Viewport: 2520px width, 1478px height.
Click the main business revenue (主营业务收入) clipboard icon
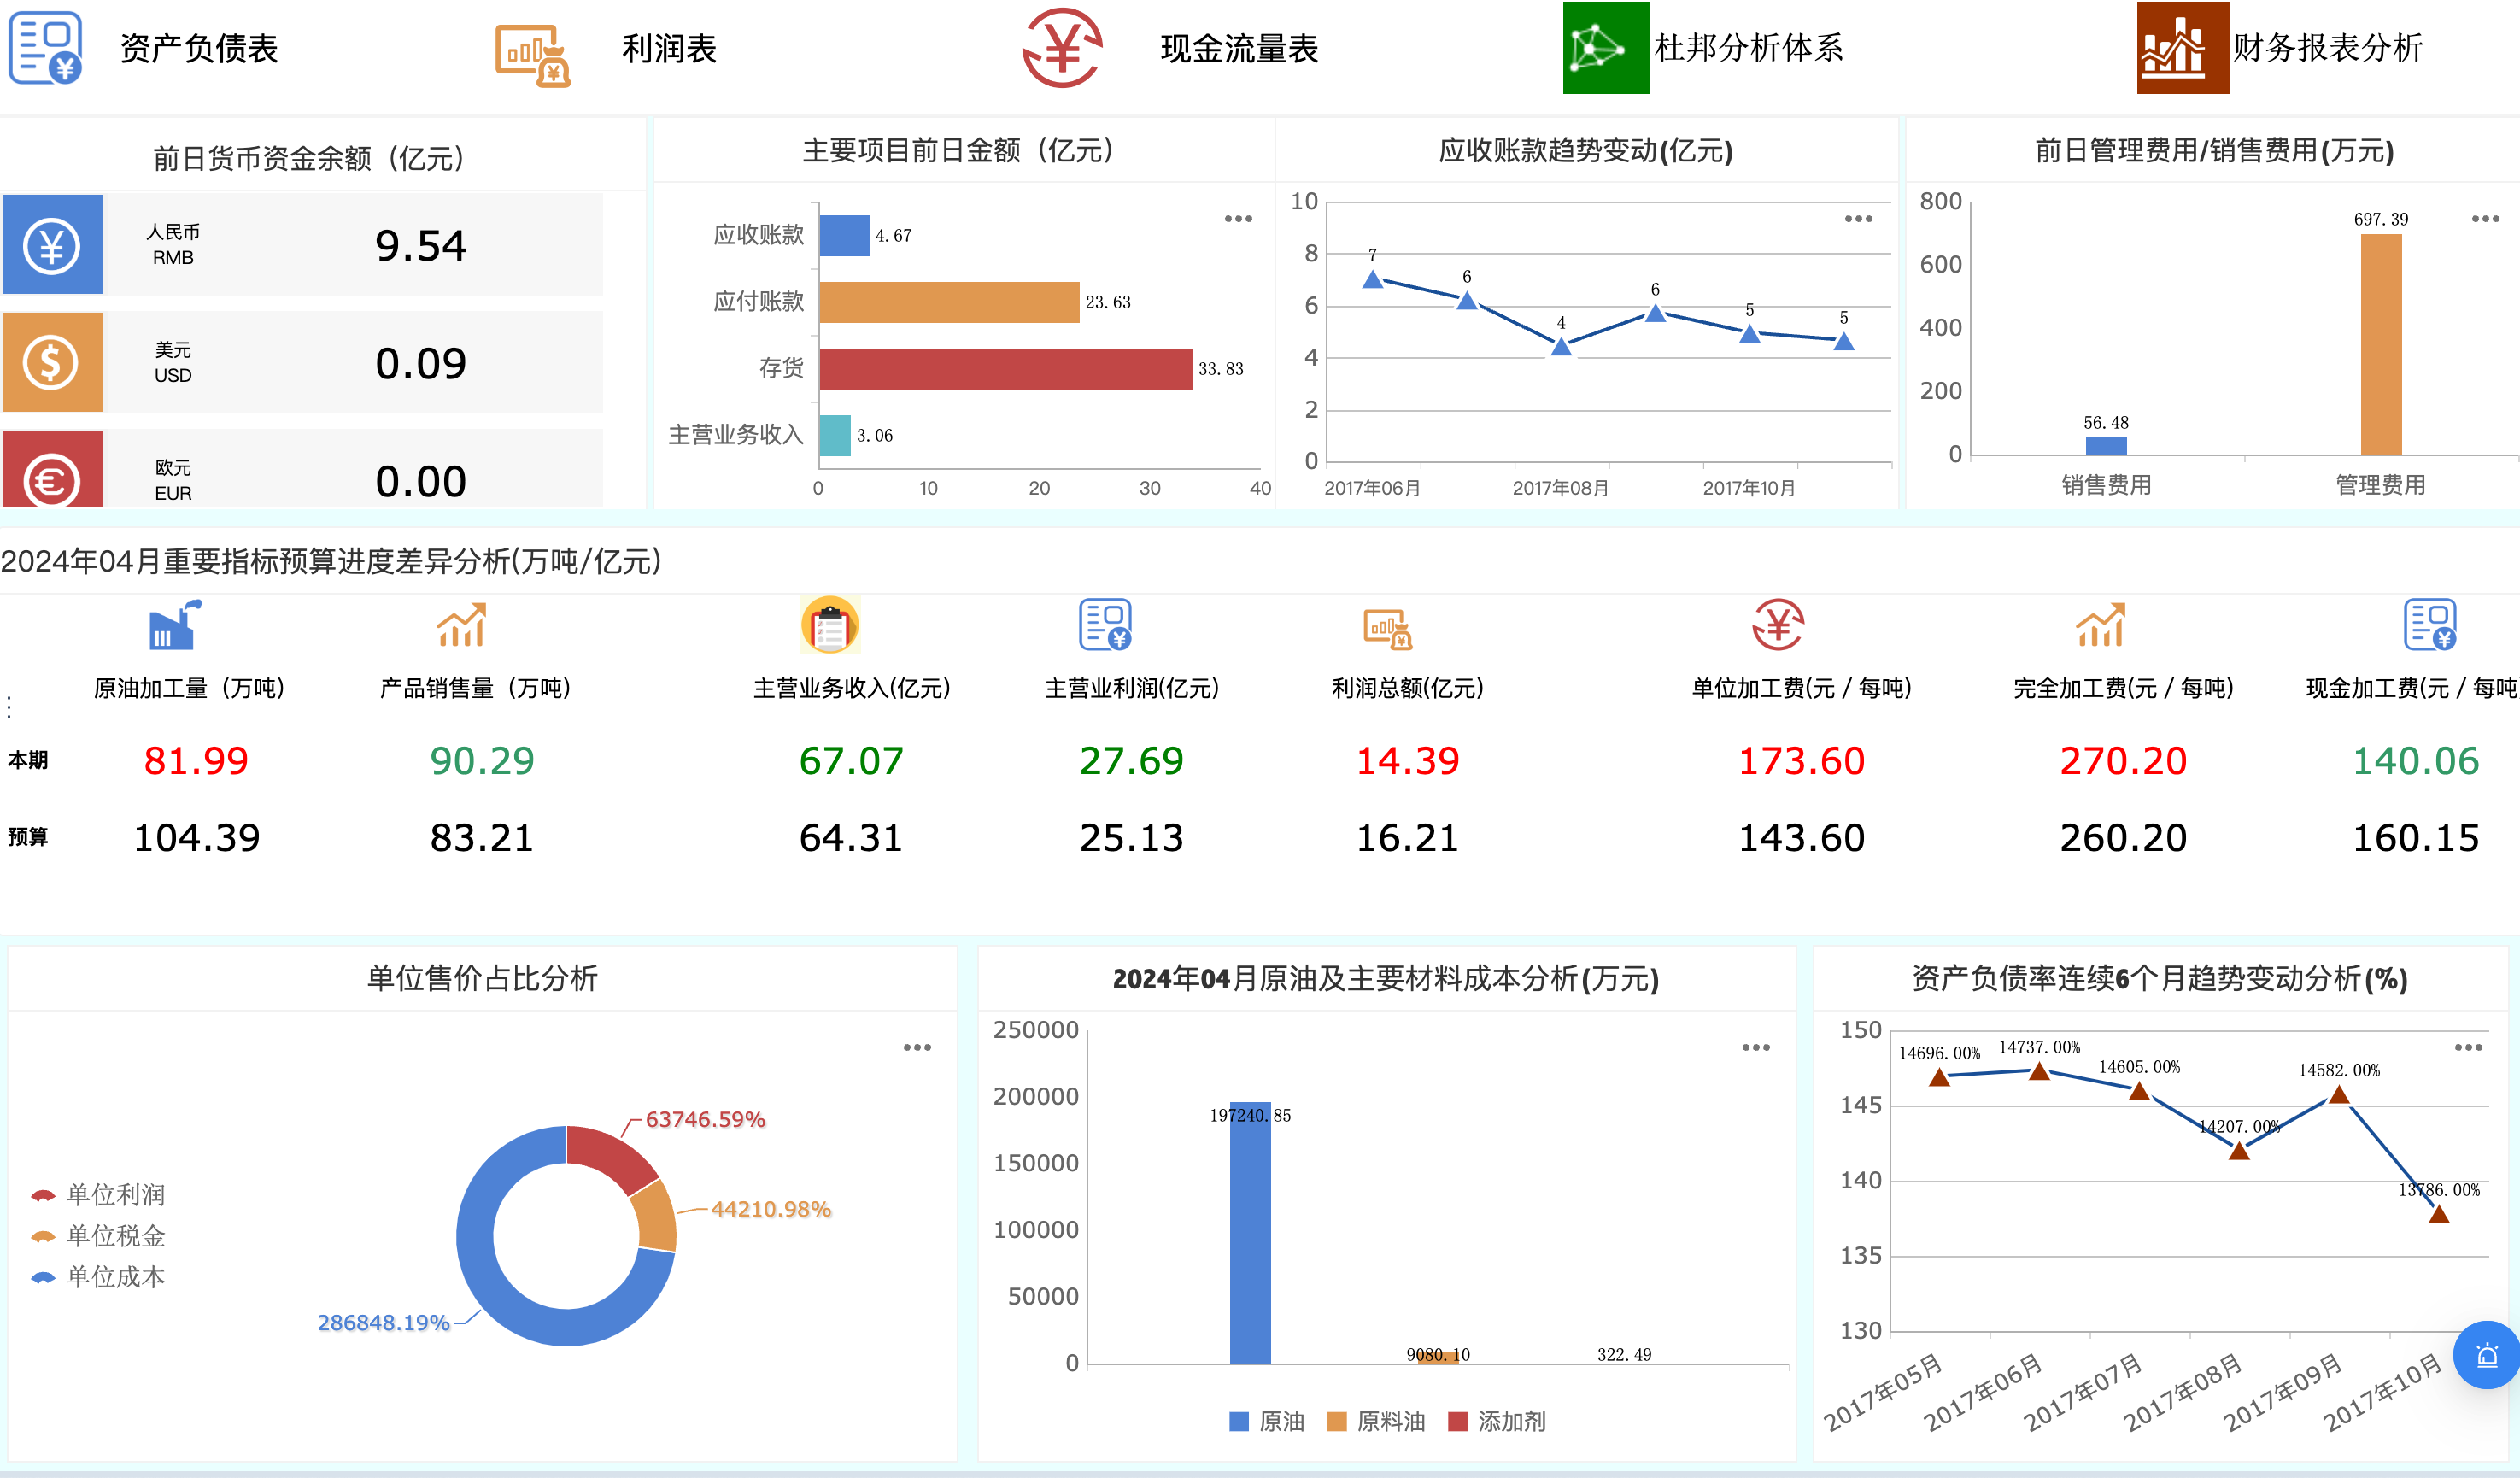(x=829, y=626)
